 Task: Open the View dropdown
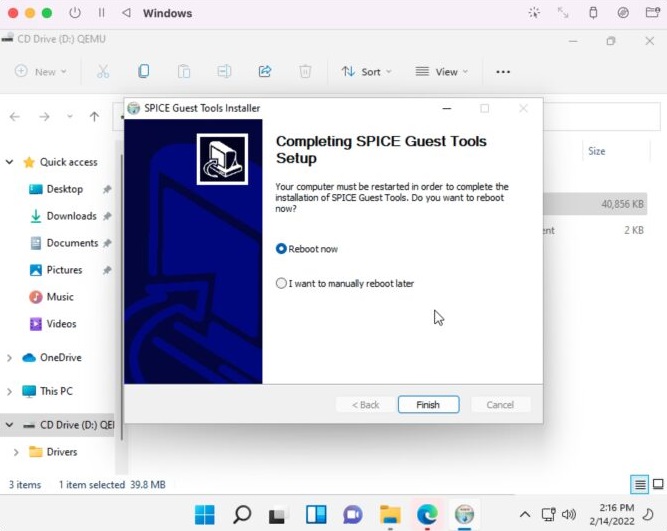(x=442, y=71)
